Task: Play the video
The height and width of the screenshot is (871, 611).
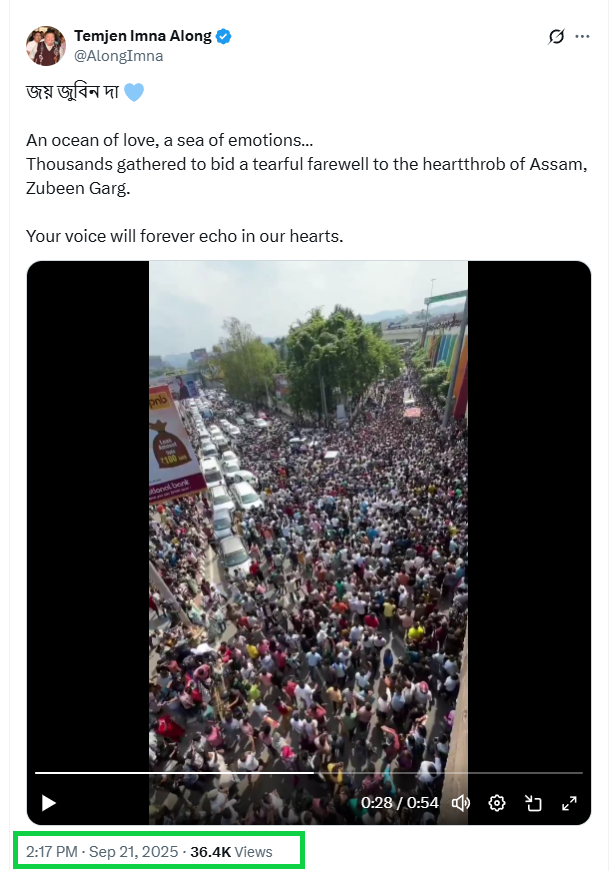Action: click(x=49, y=802)
